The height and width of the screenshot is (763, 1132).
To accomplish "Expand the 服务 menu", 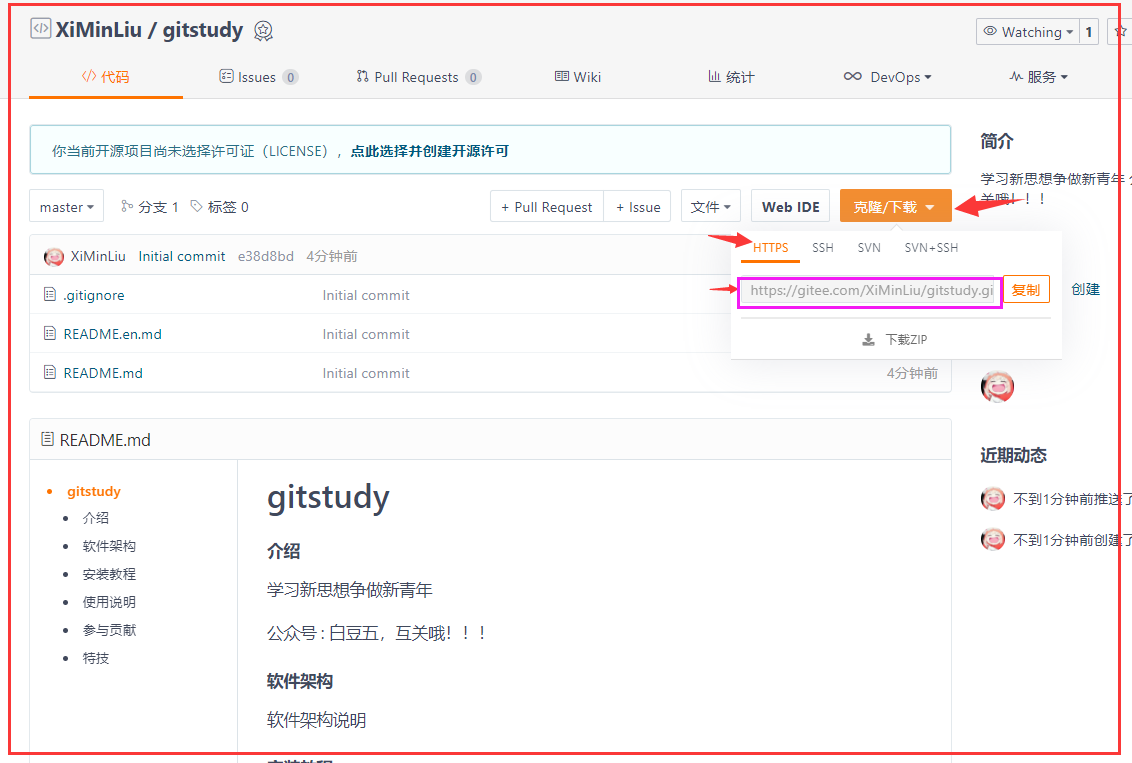I will point(1038,77).
